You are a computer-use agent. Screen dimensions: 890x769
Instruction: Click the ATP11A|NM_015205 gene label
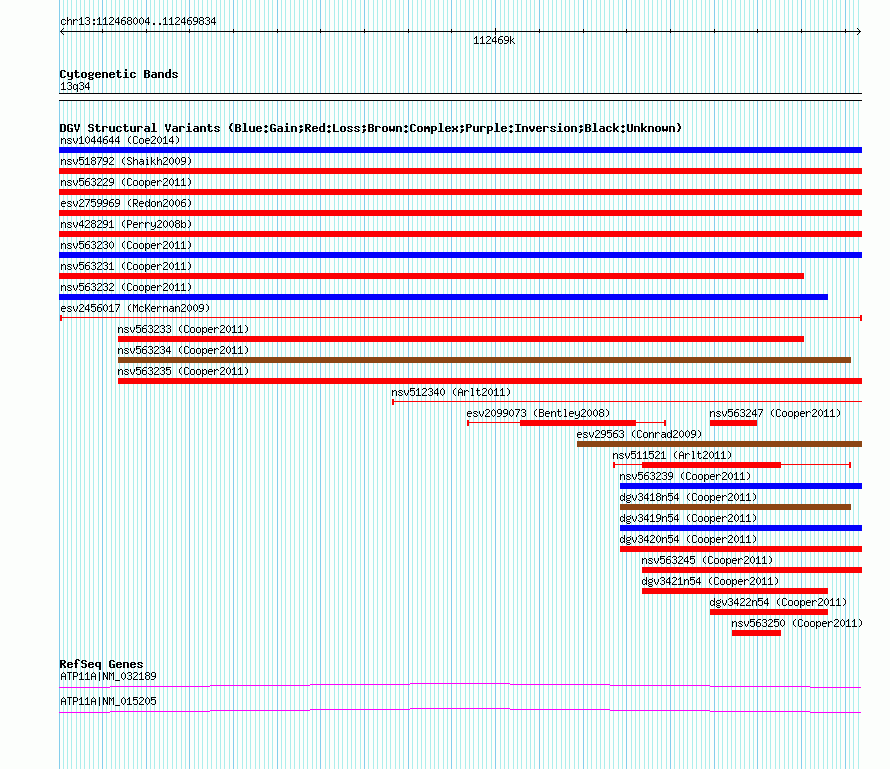pyautogui.click(x=108, y=701)
